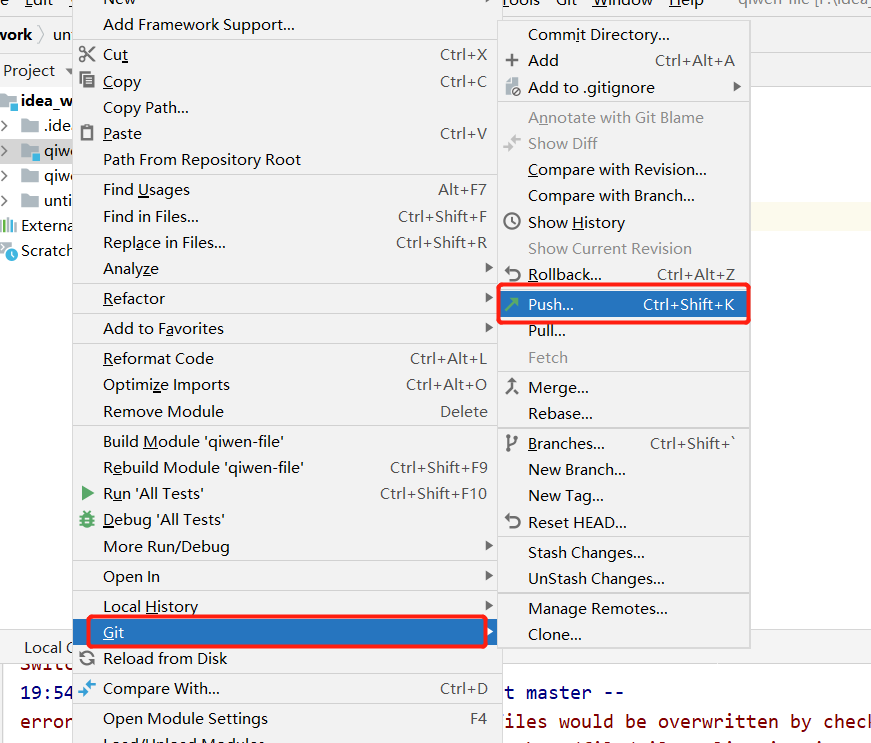The image size is (871, 743).
Task: Choose Push... from the Git submenu
Action: pos(624,304)
